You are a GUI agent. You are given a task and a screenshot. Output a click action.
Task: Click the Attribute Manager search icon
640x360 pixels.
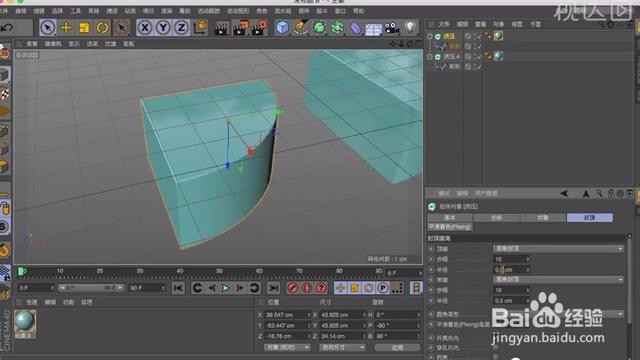(x=599, y=193)
